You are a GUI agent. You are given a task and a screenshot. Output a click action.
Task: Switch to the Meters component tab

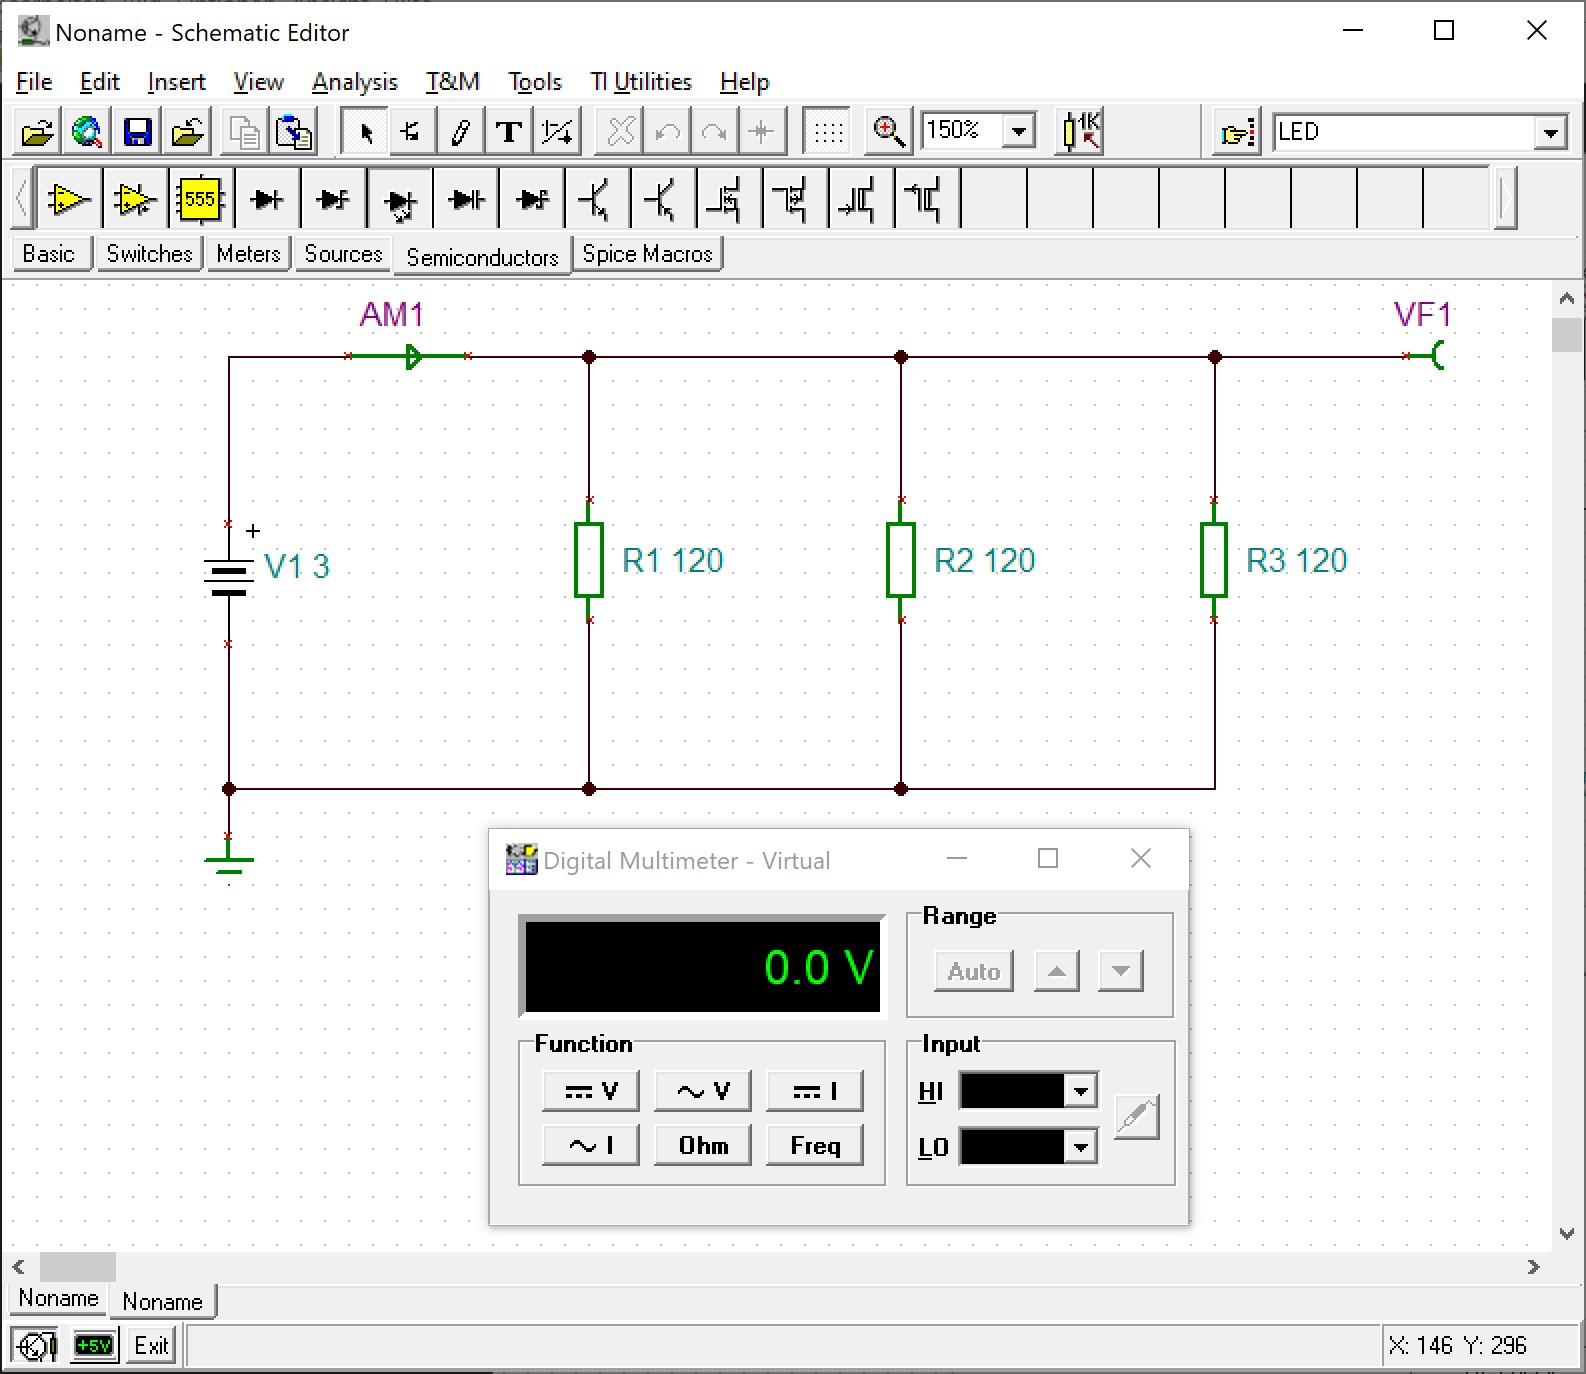248,254
